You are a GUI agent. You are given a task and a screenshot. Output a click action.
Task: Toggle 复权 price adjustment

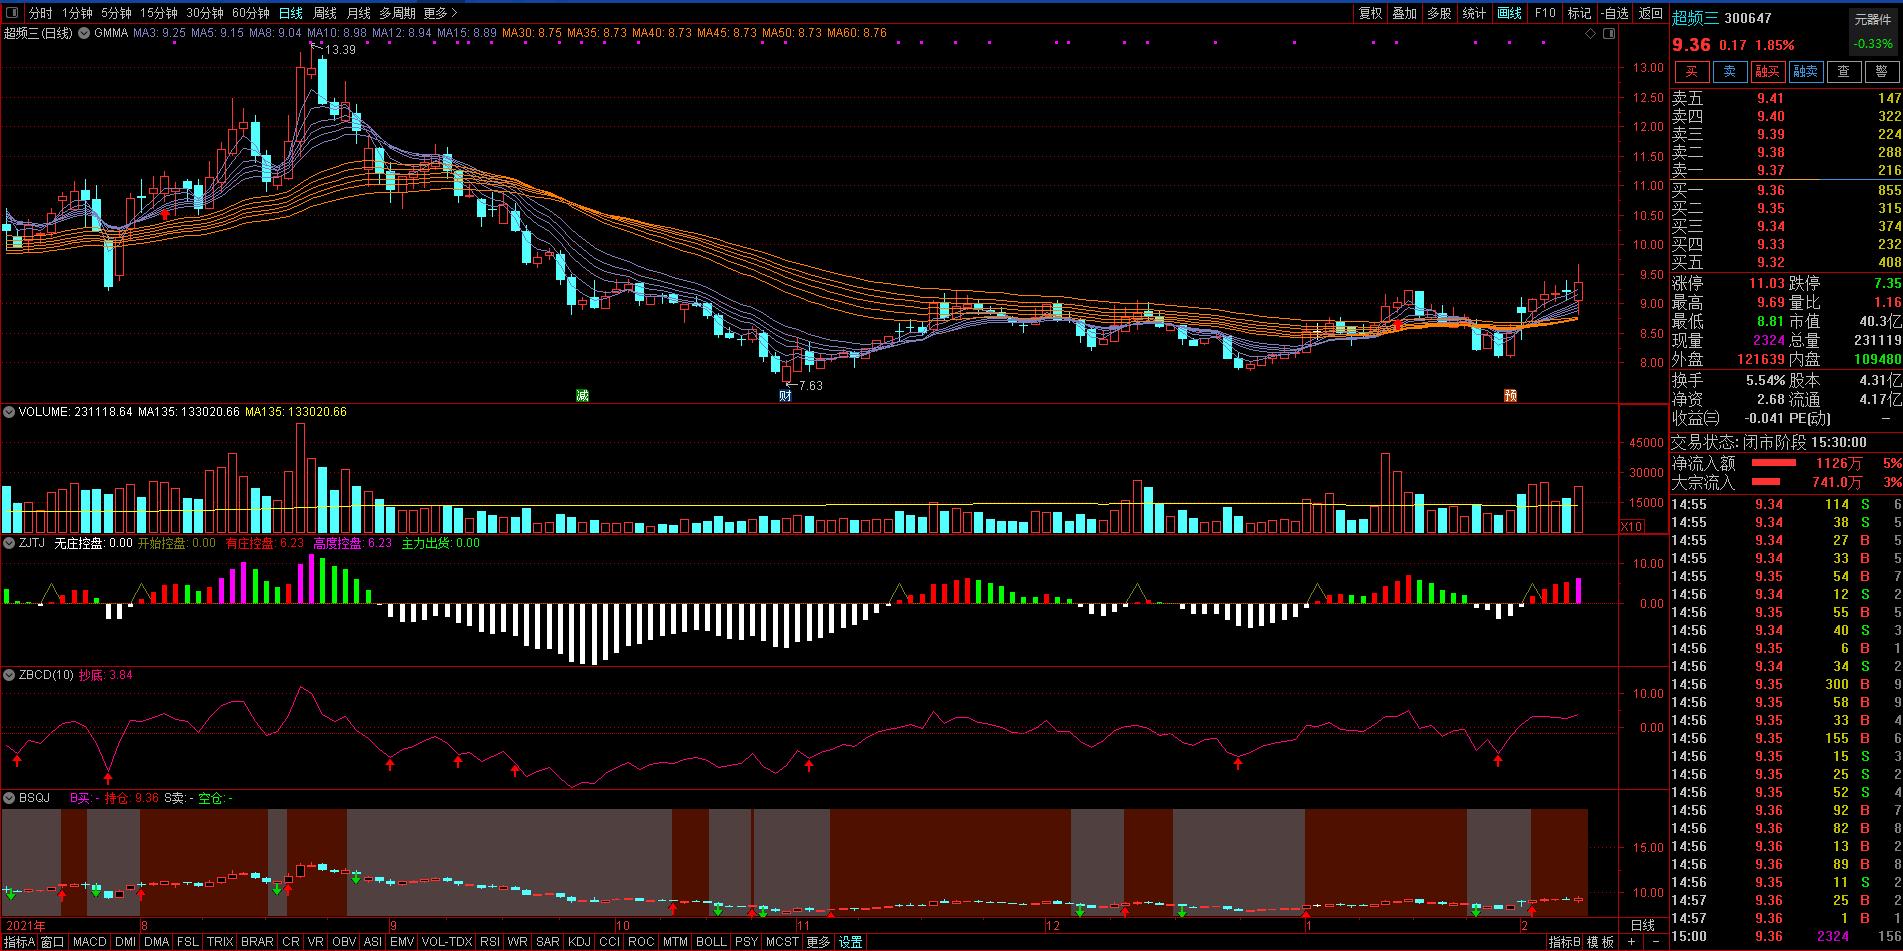pos(1370,13)
